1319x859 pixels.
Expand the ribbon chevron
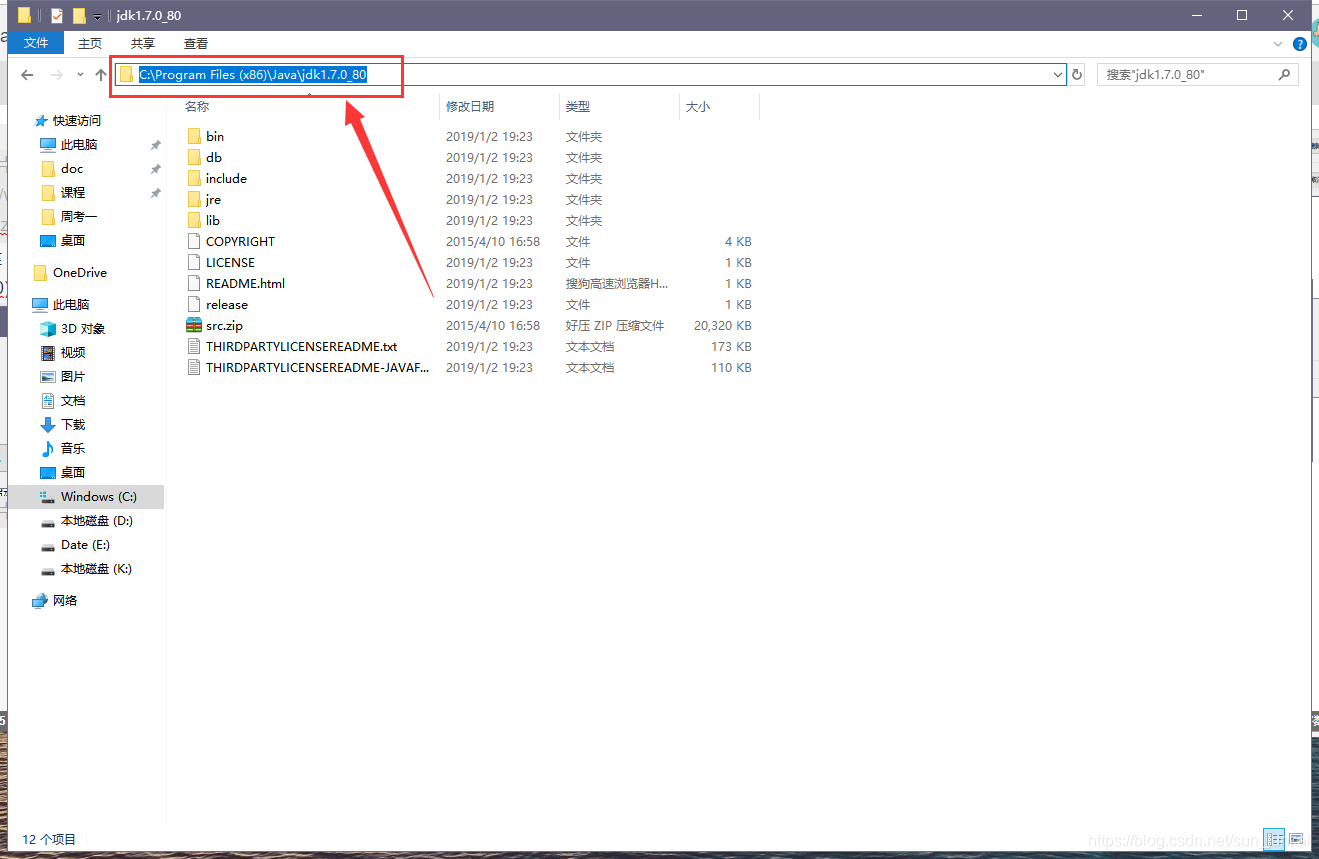(x=1278, y=44)
